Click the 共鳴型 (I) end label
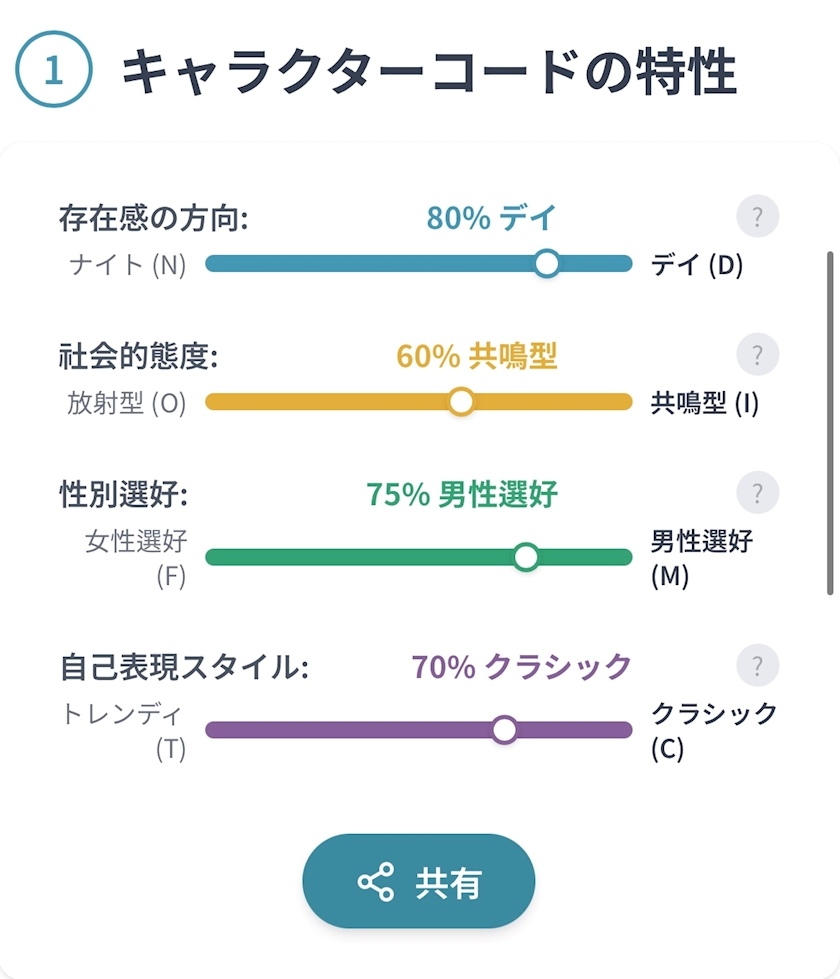This screenshot has width=840, height=979. click(x=705, y=404)
